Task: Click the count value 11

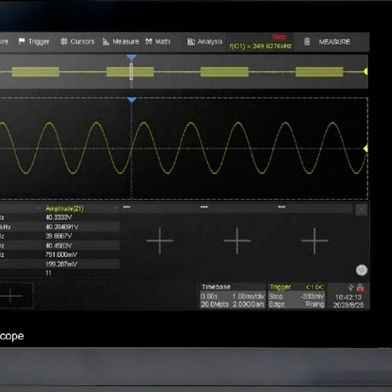Action: pos(49,273)
